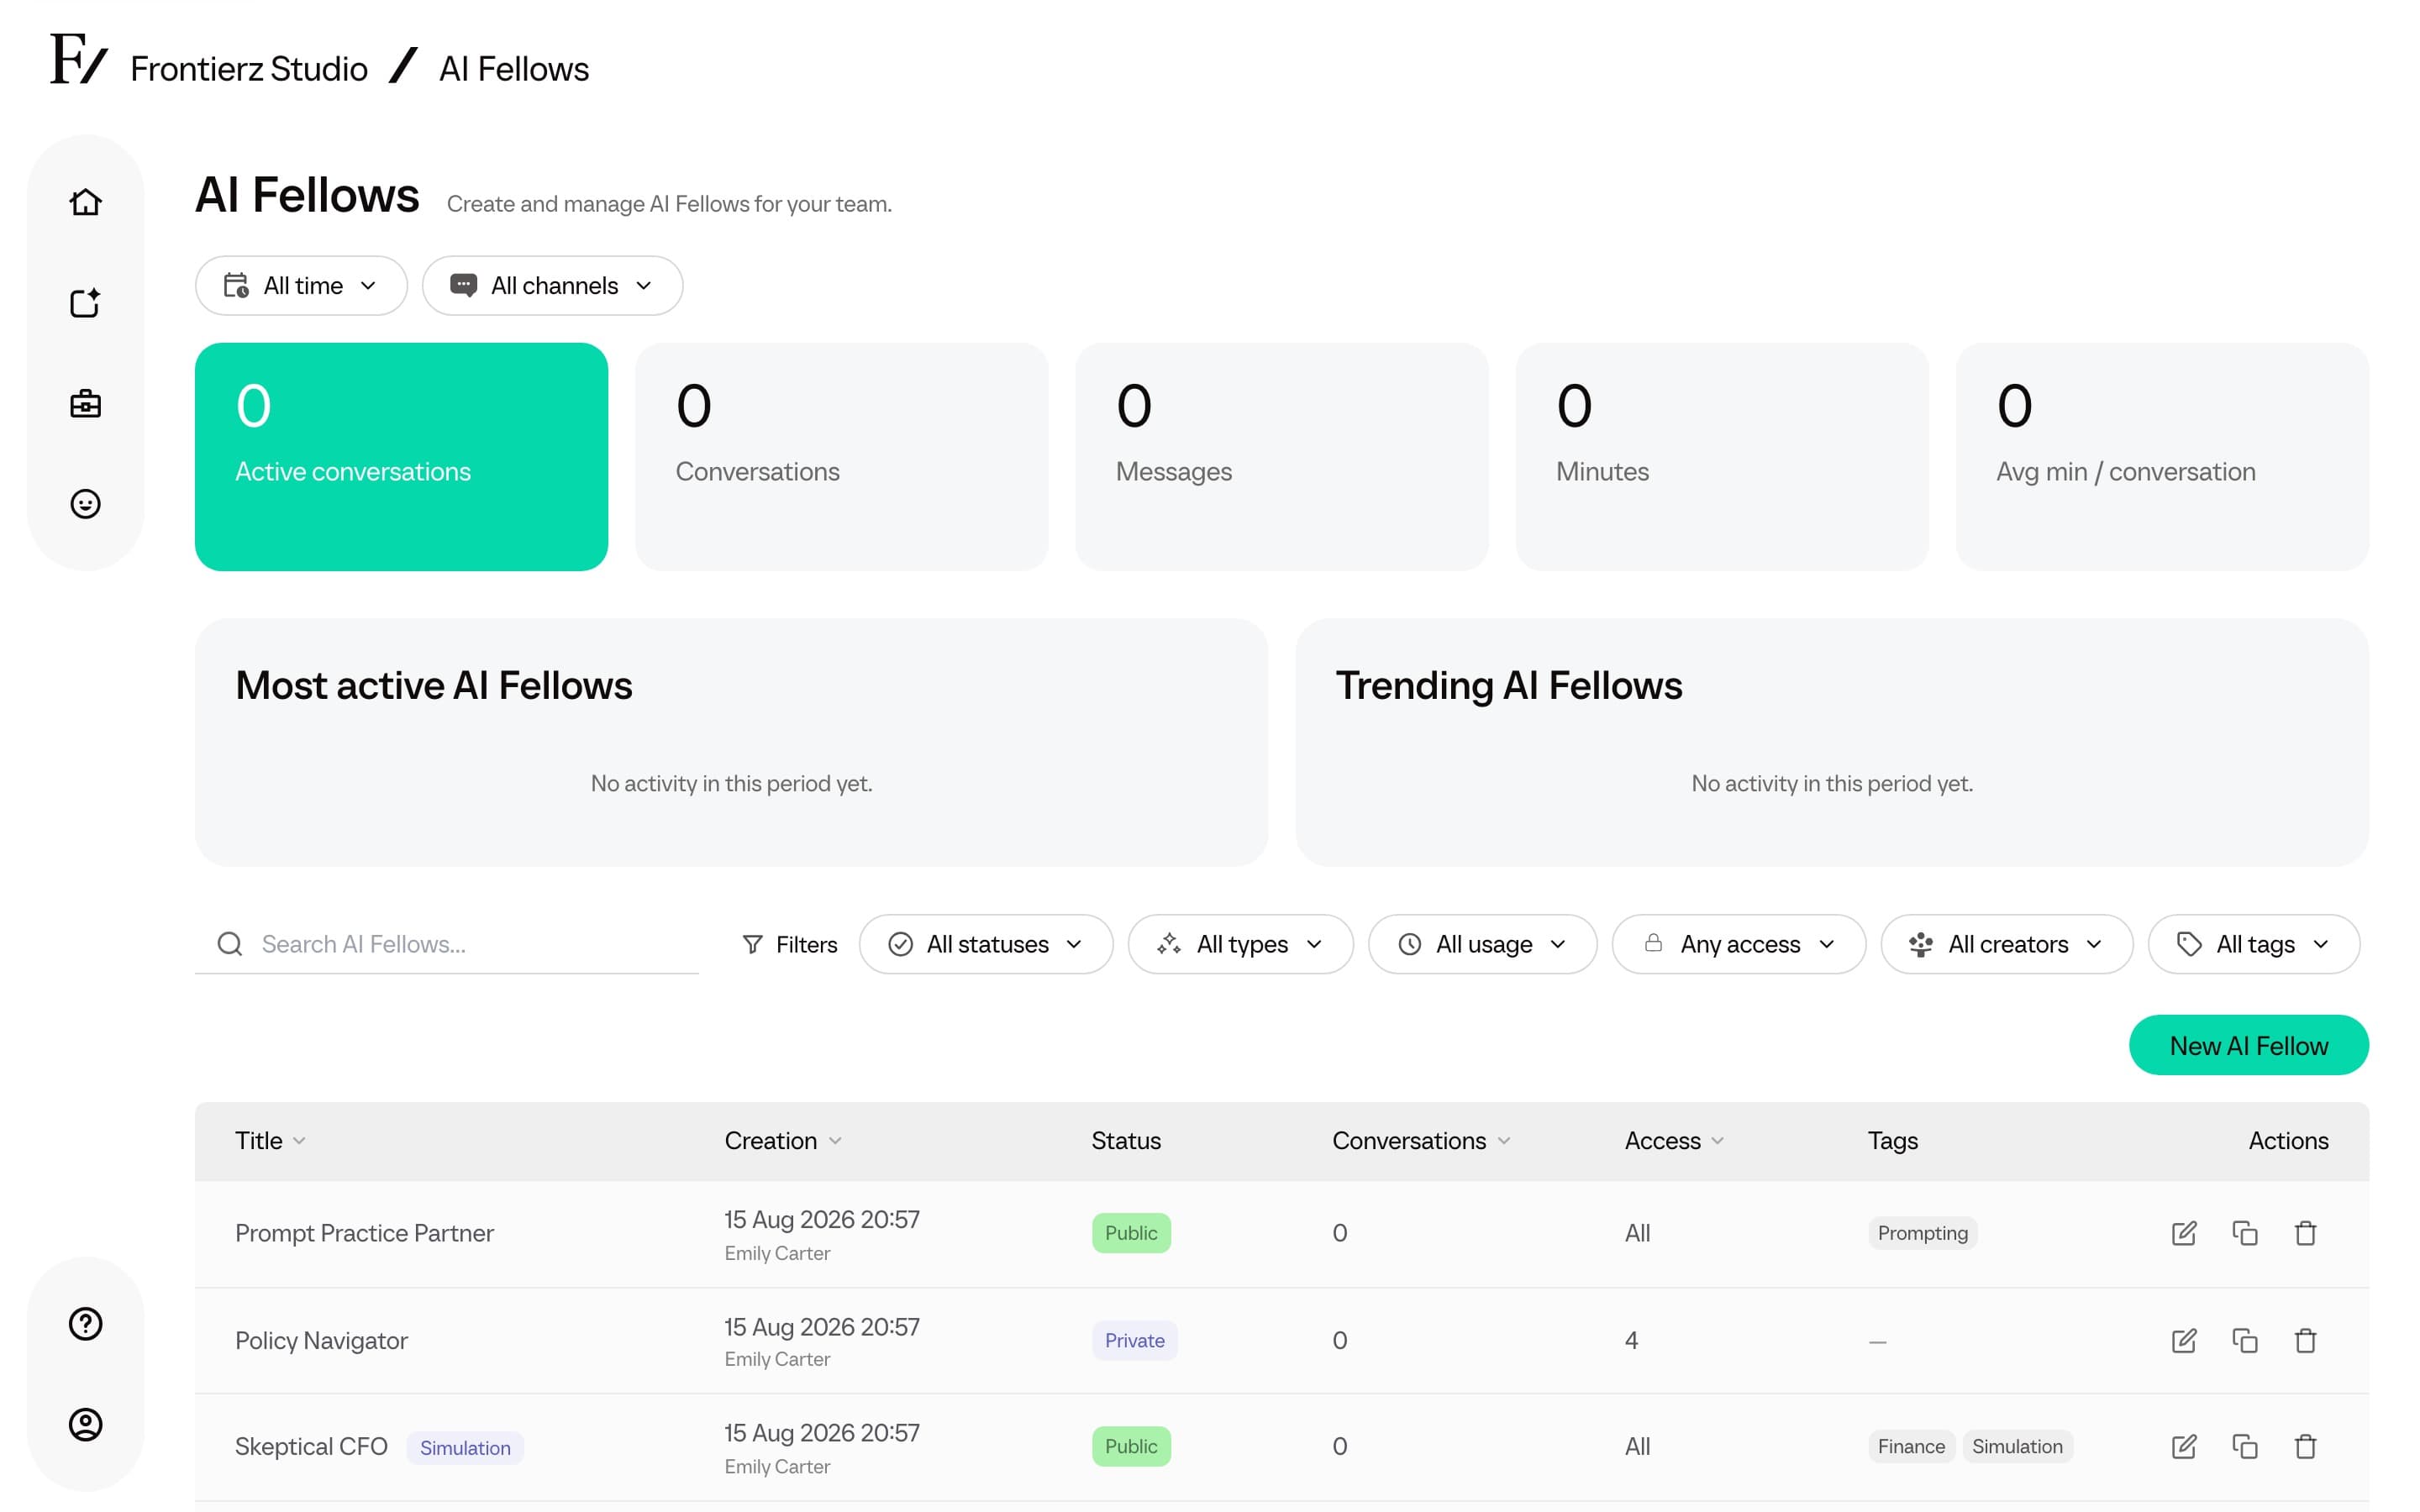This screenshot has width=2420, height=1512.
Task: Expand the All usage filter
Action: tap(1482, 944)
